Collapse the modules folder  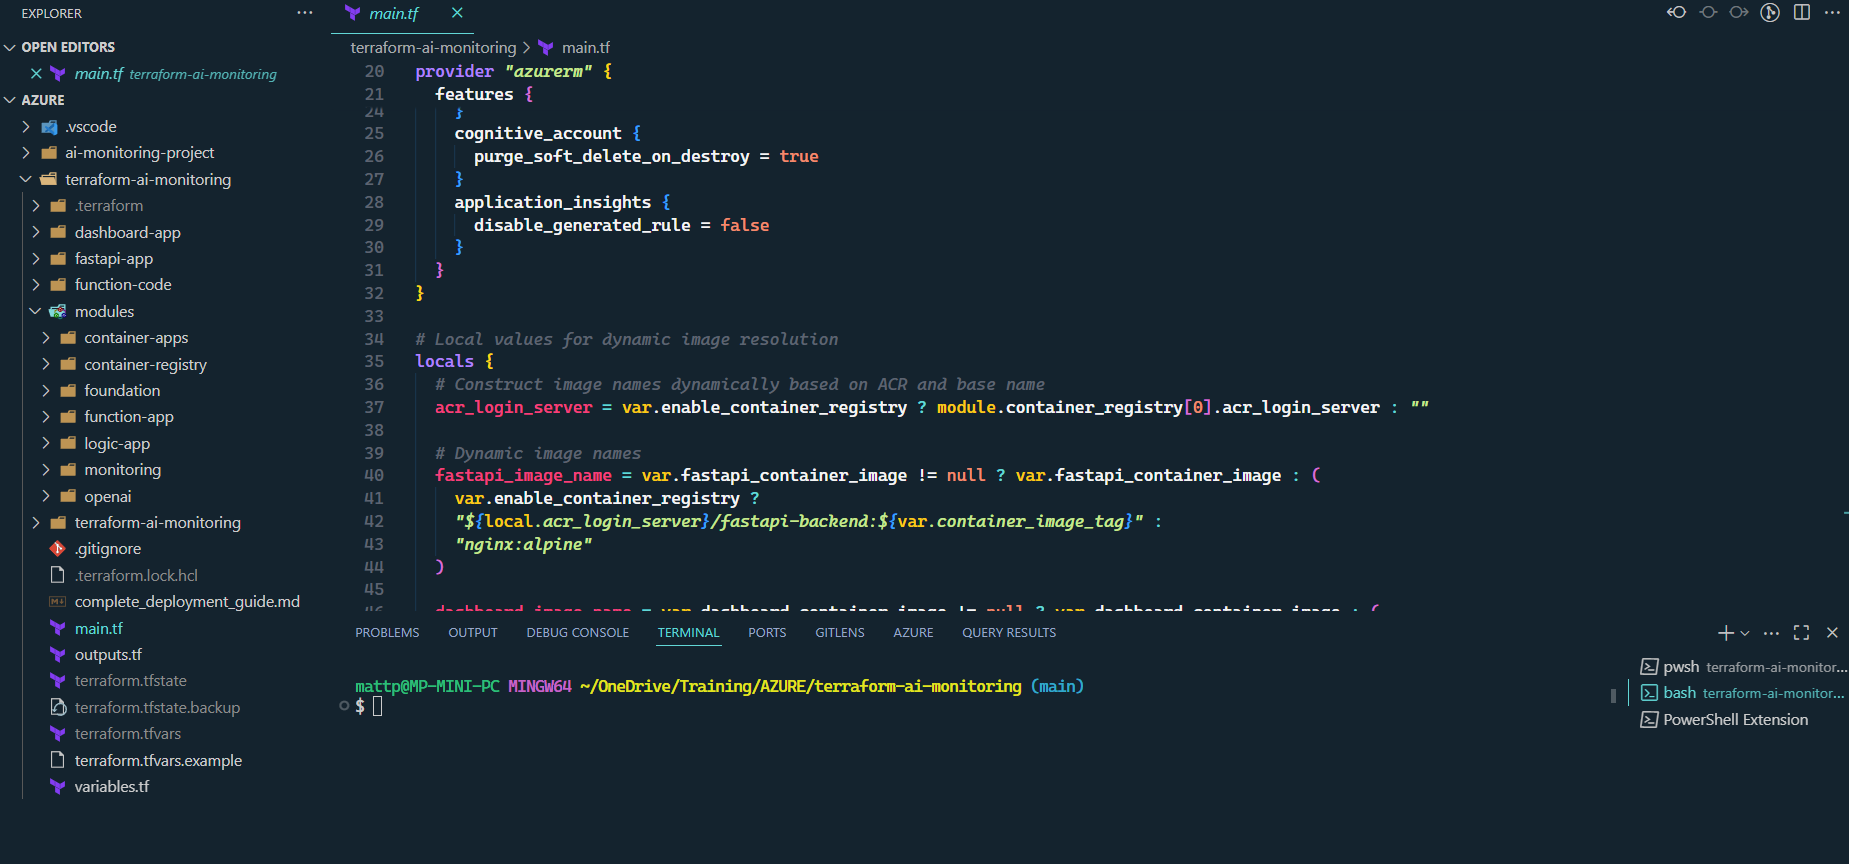(36, 312)
